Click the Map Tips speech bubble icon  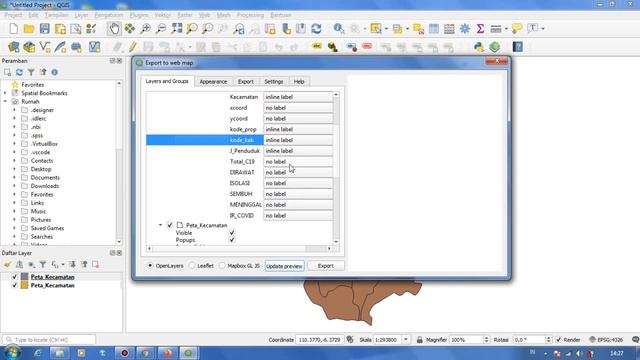517,29
